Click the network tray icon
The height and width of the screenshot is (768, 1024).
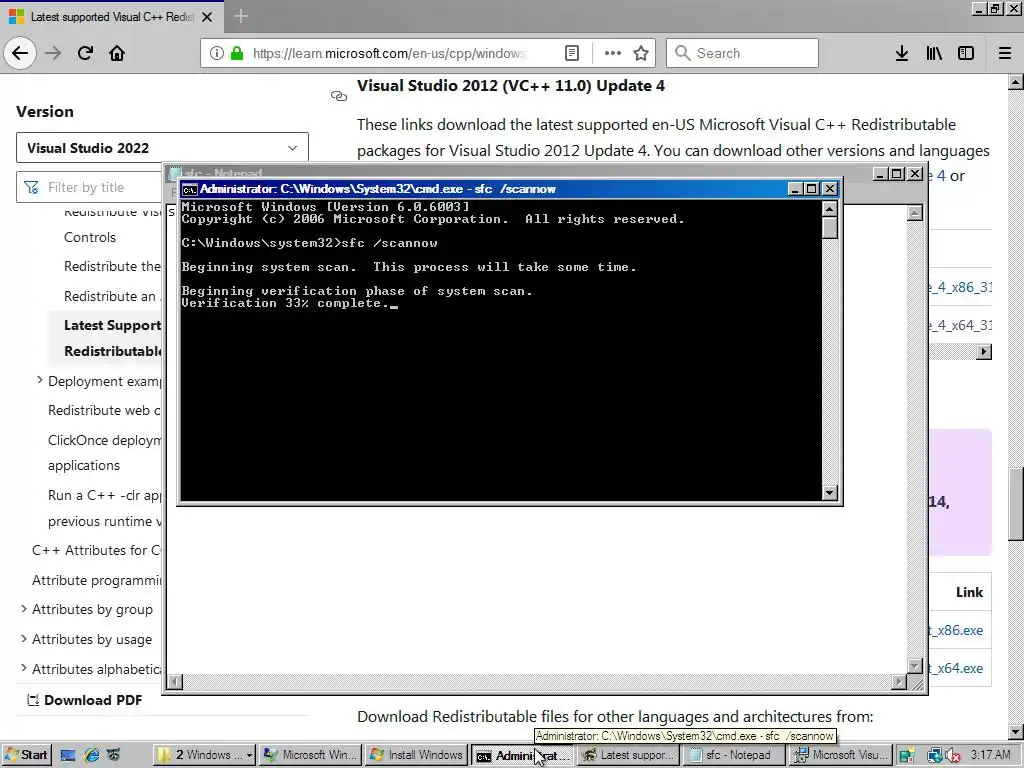point(935,756)
